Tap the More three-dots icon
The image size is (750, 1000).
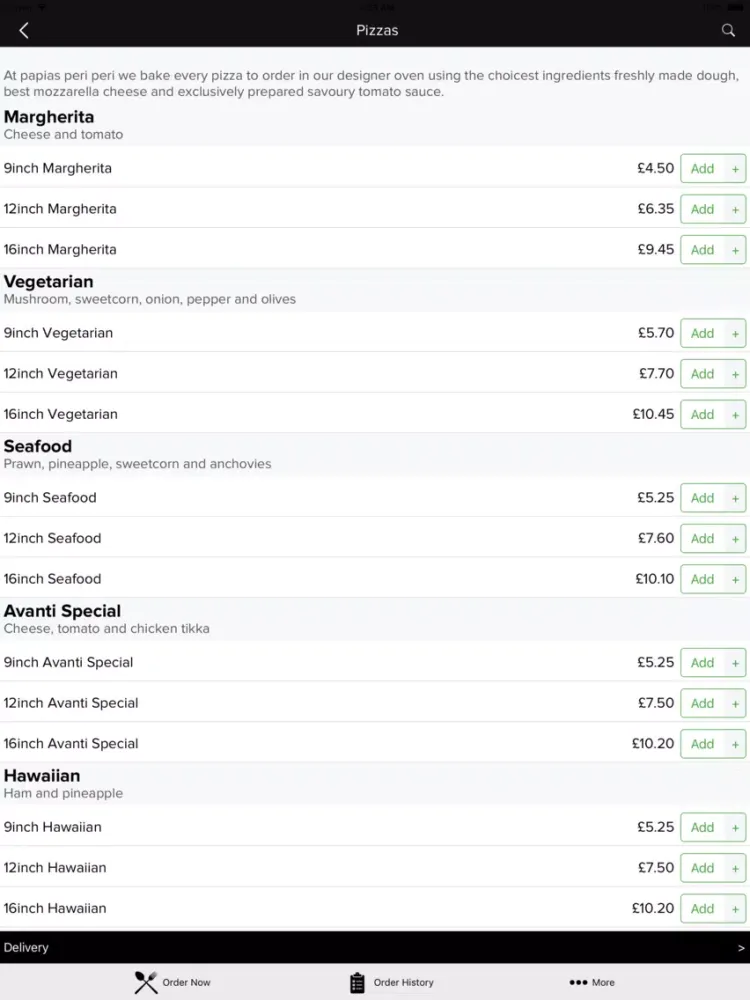click(578, 982)
